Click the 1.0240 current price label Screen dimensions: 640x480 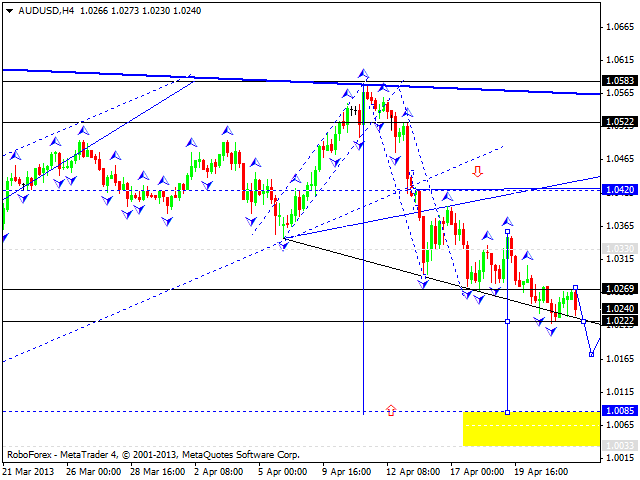pyautogui.click(x=617, y=309)
